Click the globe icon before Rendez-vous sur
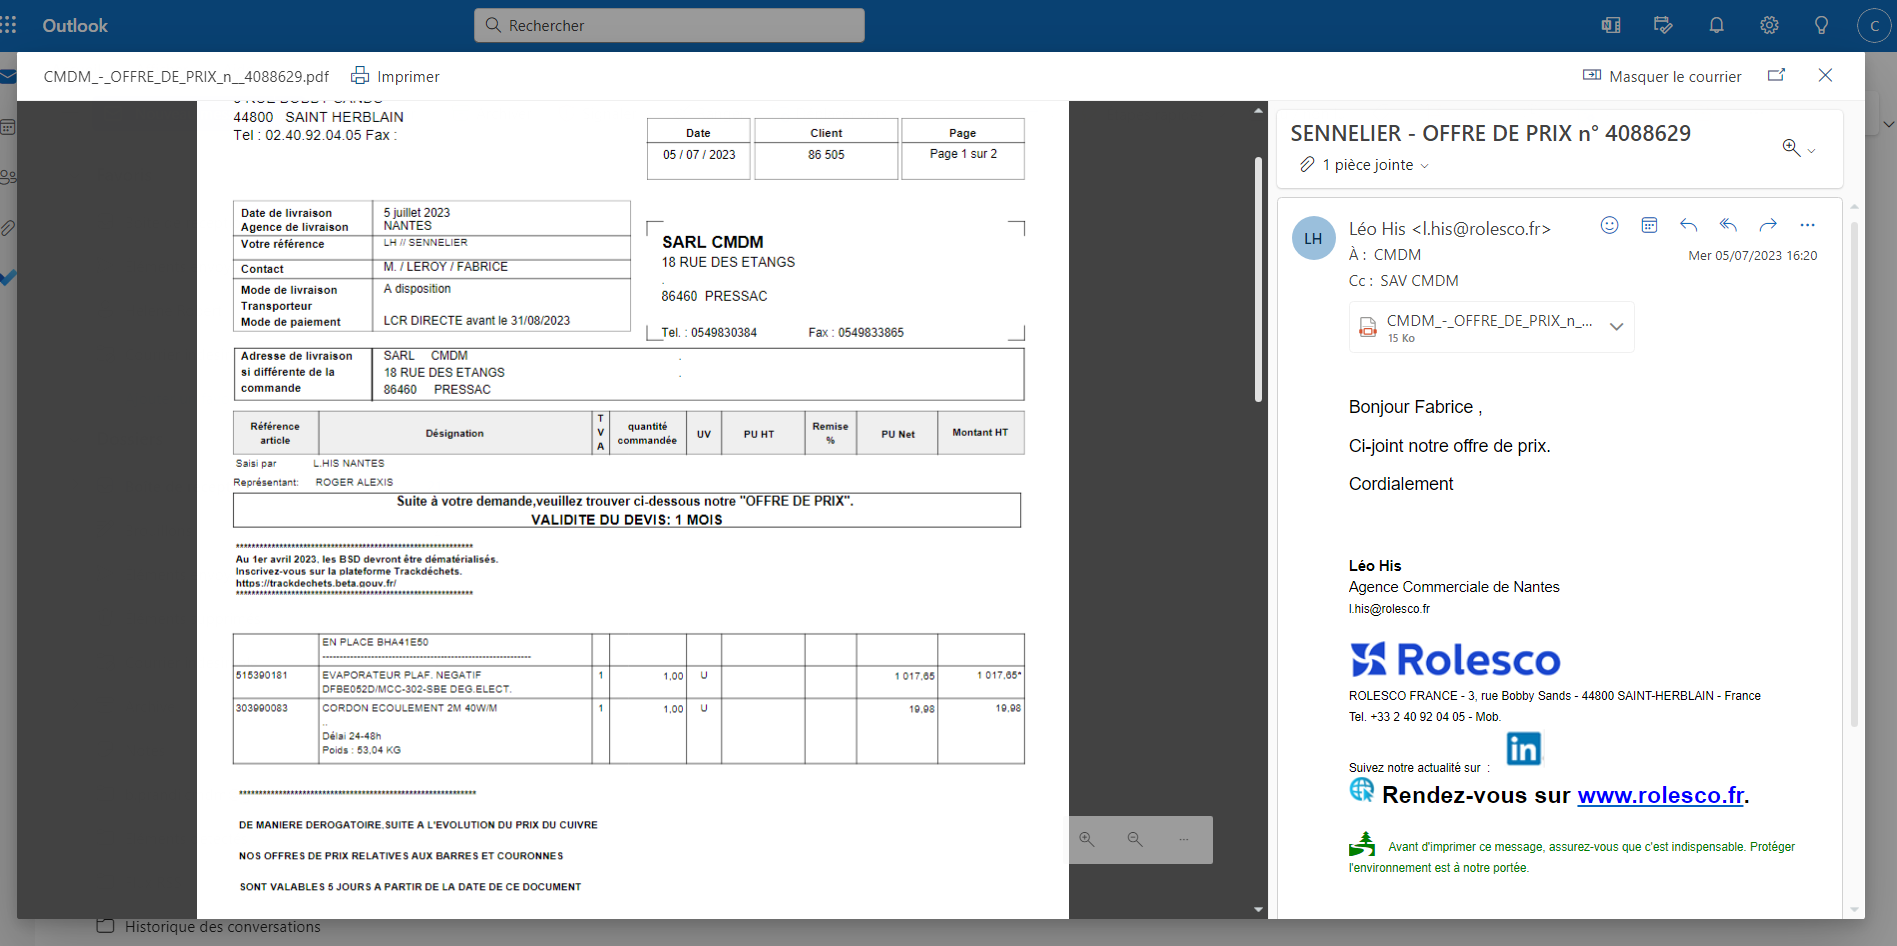This screenshot has height=946, width=1897. (1362, 790)
